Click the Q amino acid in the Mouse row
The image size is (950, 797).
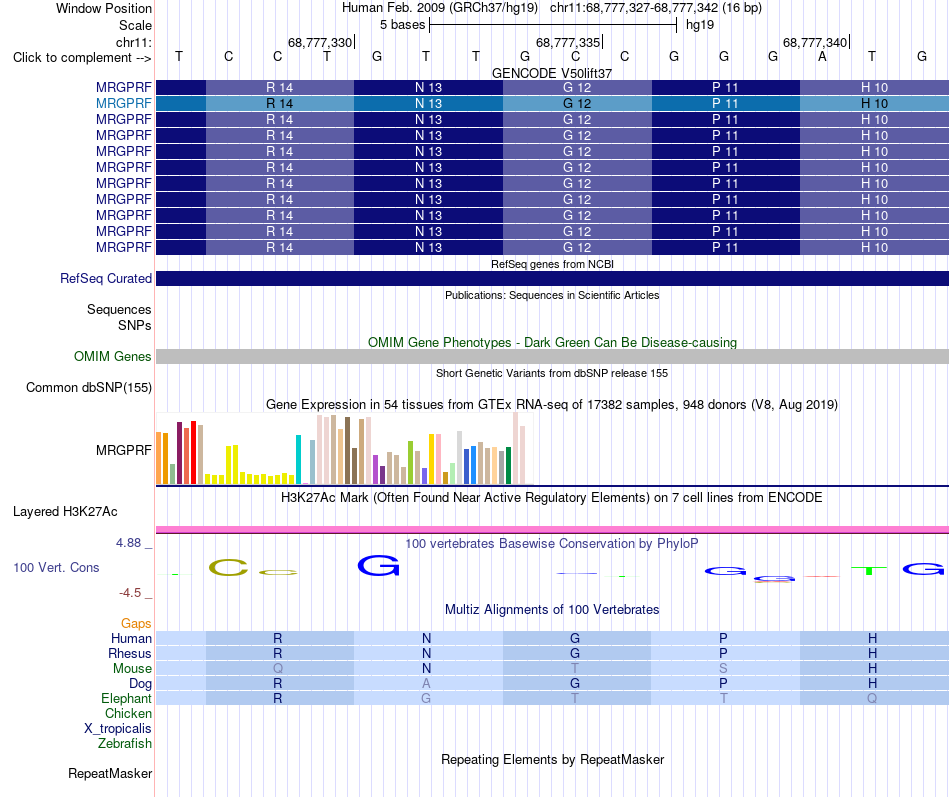coord(278,669)
